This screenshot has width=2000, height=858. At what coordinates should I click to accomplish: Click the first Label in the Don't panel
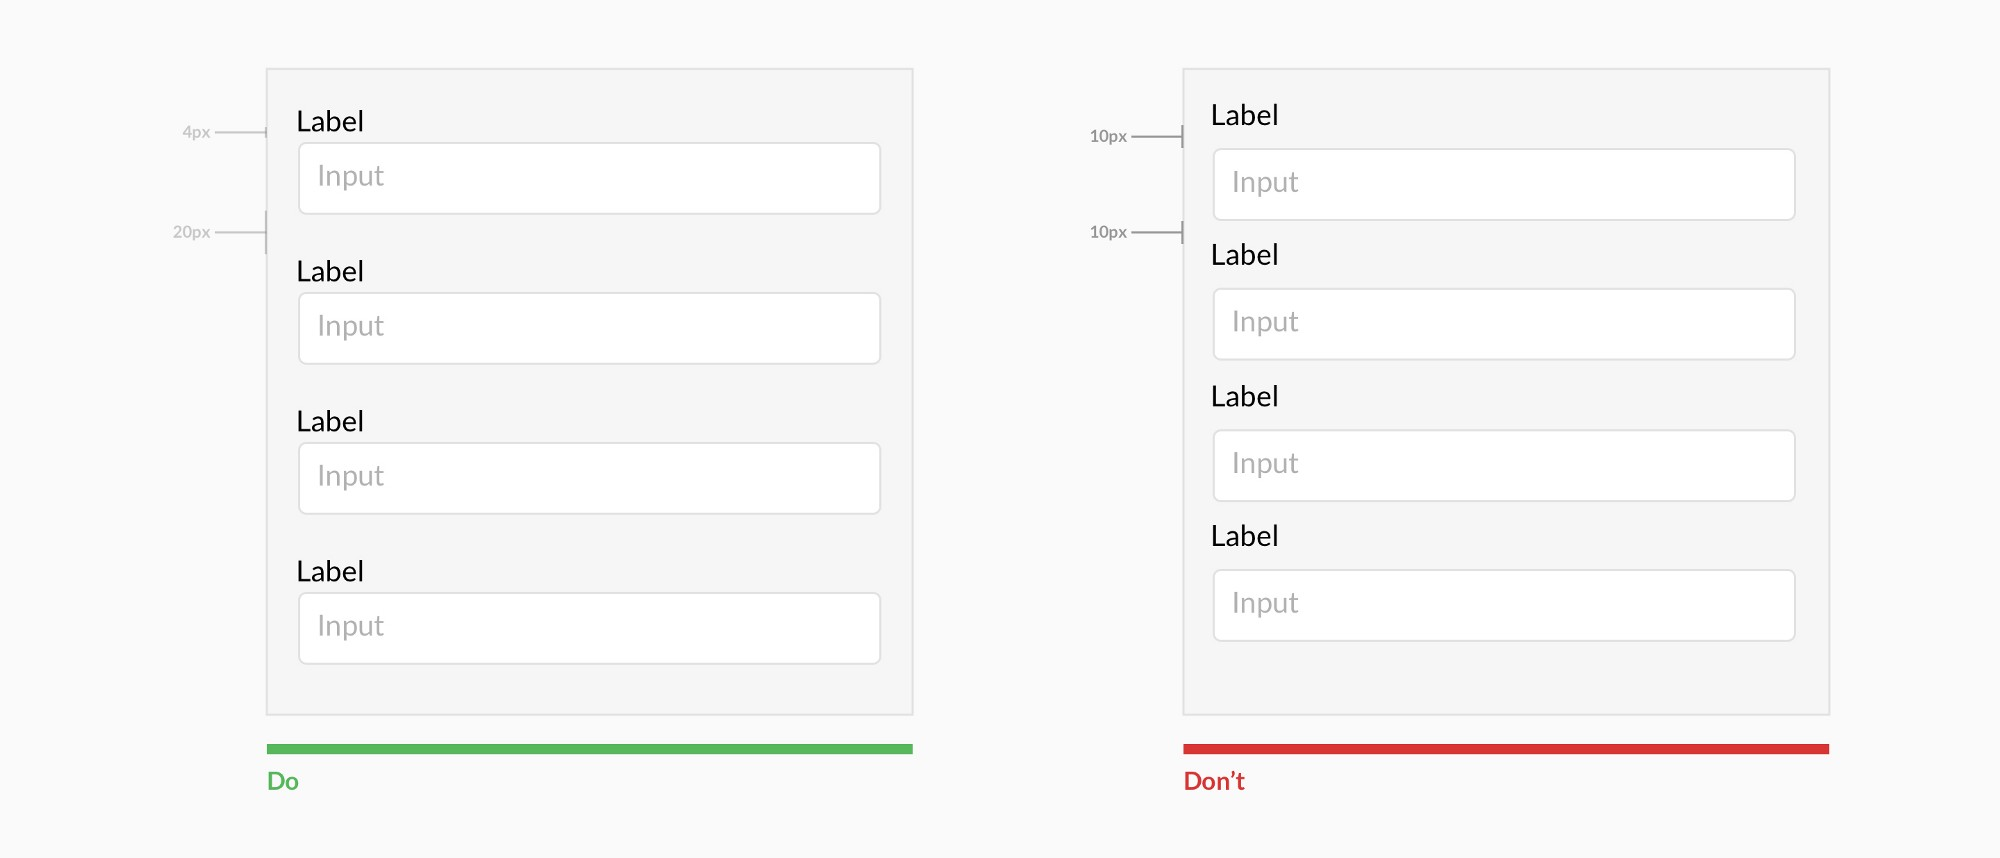tap(1244, 116)
